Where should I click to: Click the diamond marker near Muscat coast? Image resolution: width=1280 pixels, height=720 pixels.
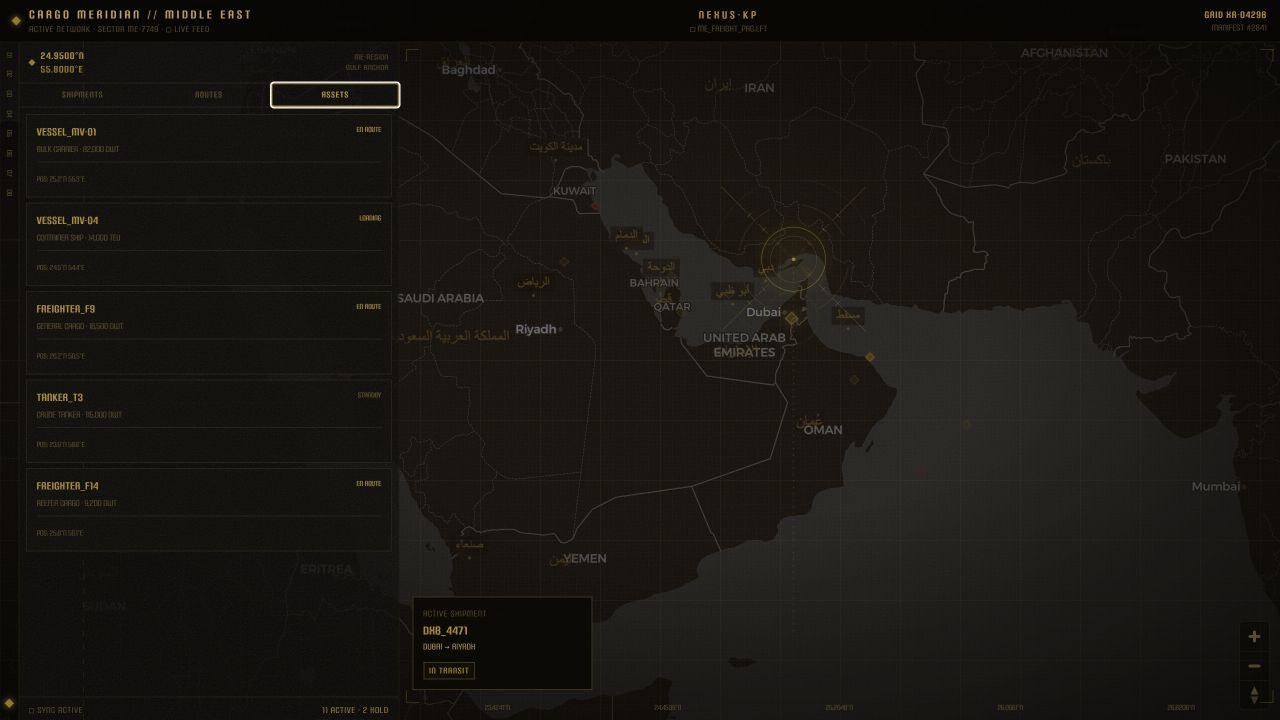(x=869, y=357)
